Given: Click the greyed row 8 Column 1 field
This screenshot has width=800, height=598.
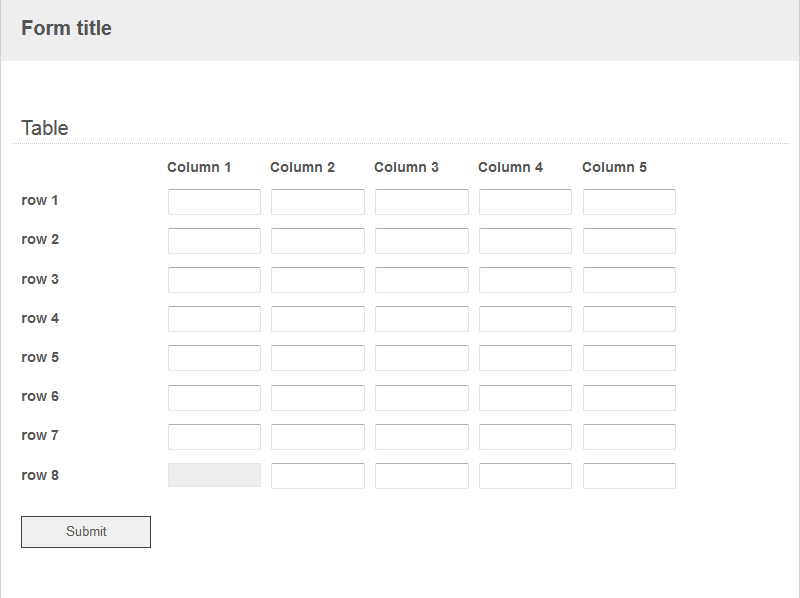Looking at the screenshot, I should 214,475.
